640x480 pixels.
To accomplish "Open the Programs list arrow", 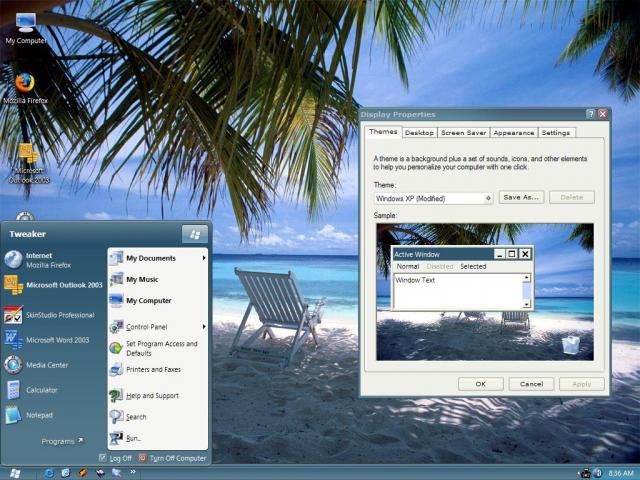I will tap(80, 440).
